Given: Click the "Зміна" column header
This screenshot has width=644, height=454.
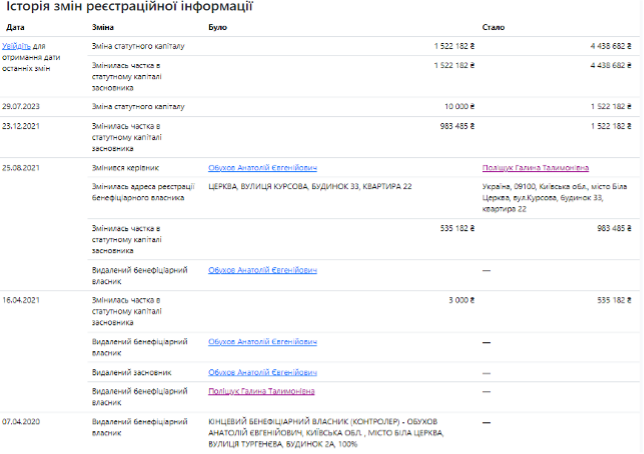Looking at the screenshot, I should coord(102,27).
